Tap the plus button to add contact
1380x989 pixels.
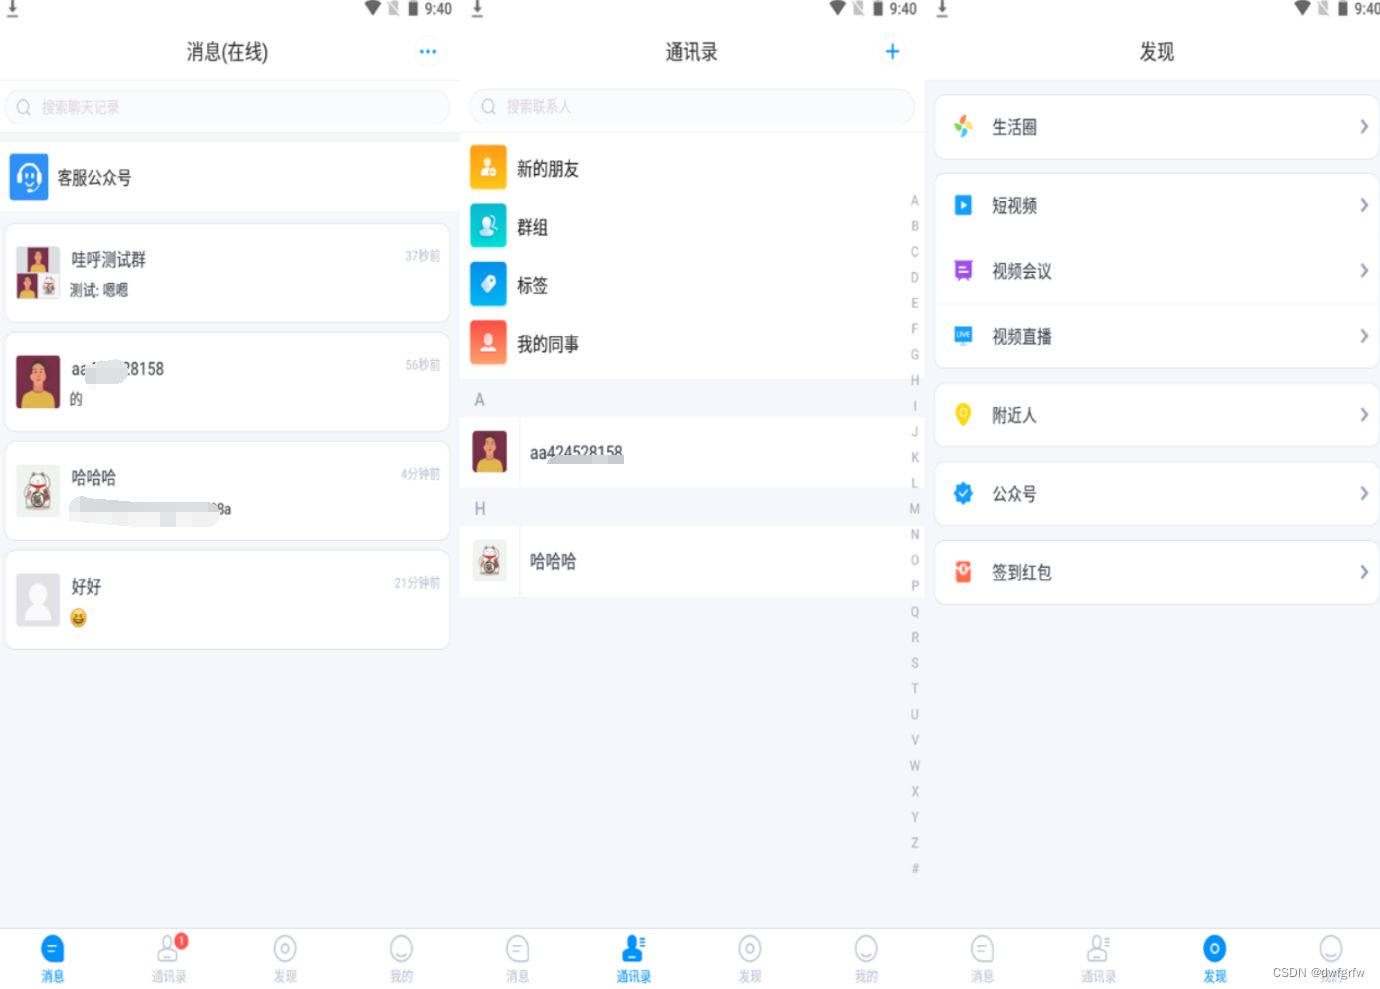[x=891, y=51]
